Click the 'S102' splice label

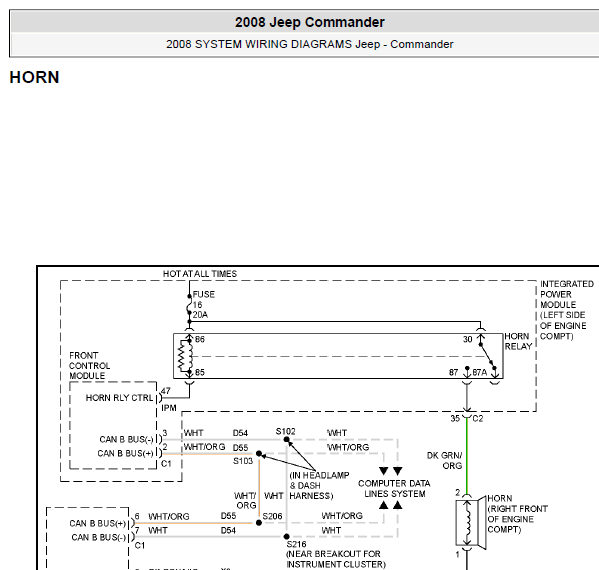click(x=285, y=431)
